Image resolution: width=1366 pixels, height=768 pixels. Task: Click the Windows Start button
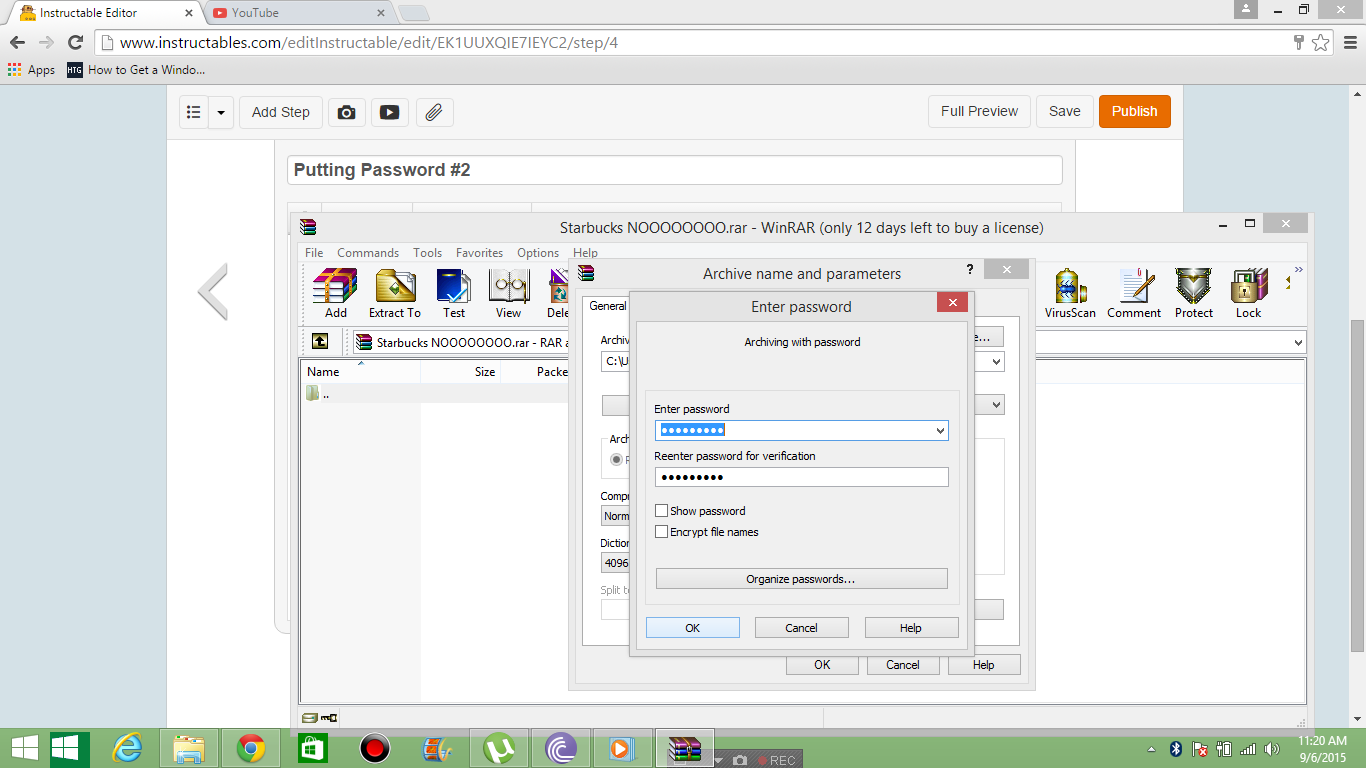click(x=25, y=748)
